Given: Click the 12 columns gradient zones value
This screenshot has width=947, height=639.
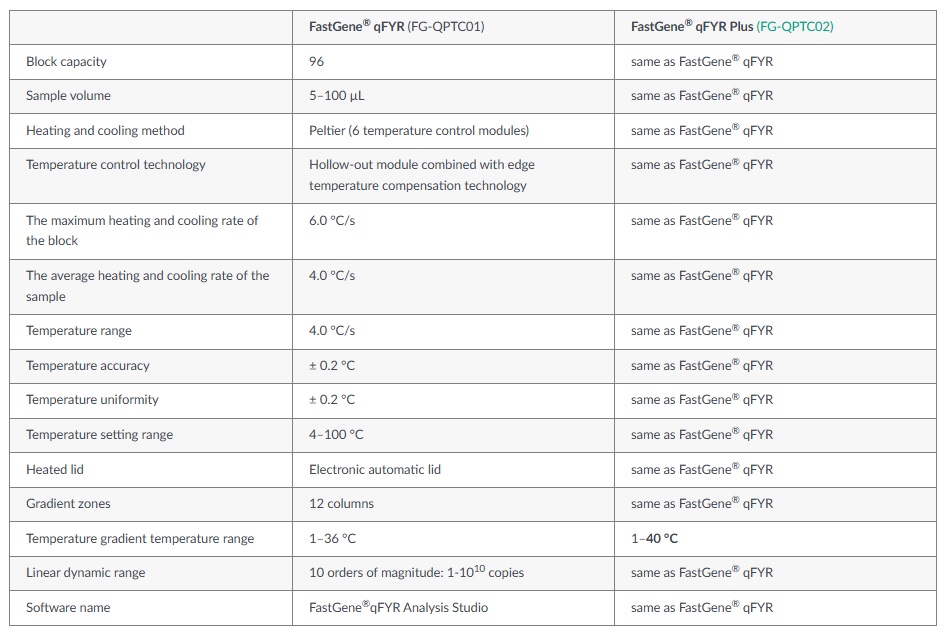Looking at the screenshot, I should [341, 504].
